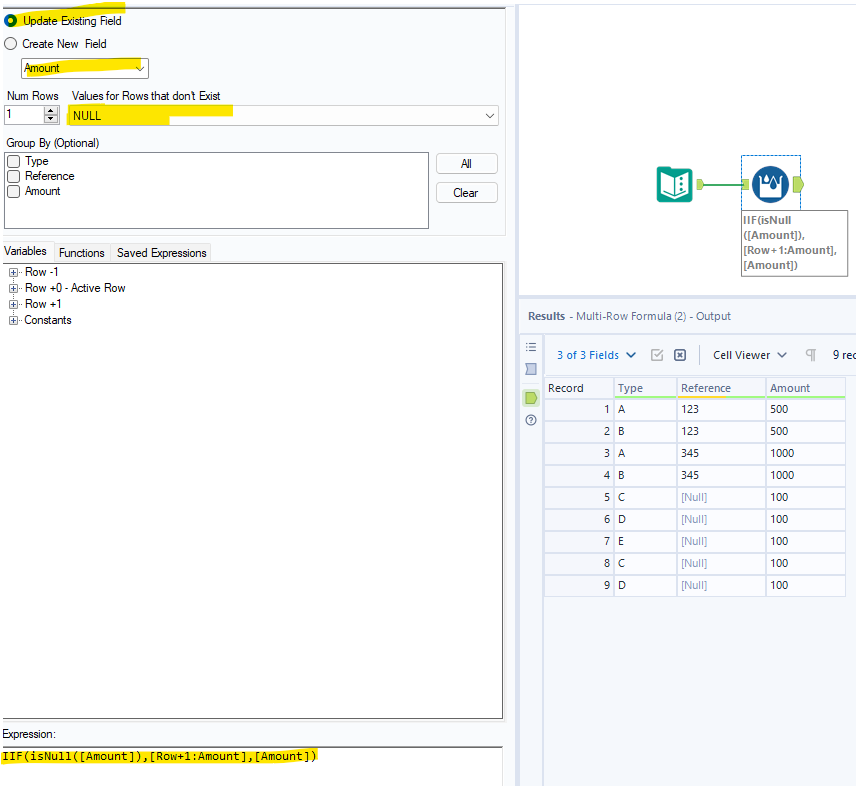
Task: Select the Input Data tool on the canvas
Action: click(x=674, y=185)
